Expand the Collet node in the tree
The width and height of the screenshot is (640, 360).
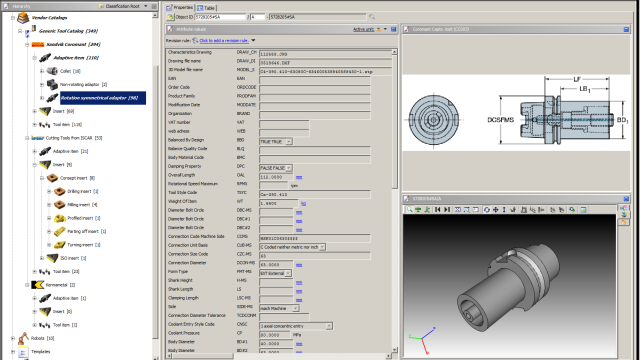pos(42,71)
